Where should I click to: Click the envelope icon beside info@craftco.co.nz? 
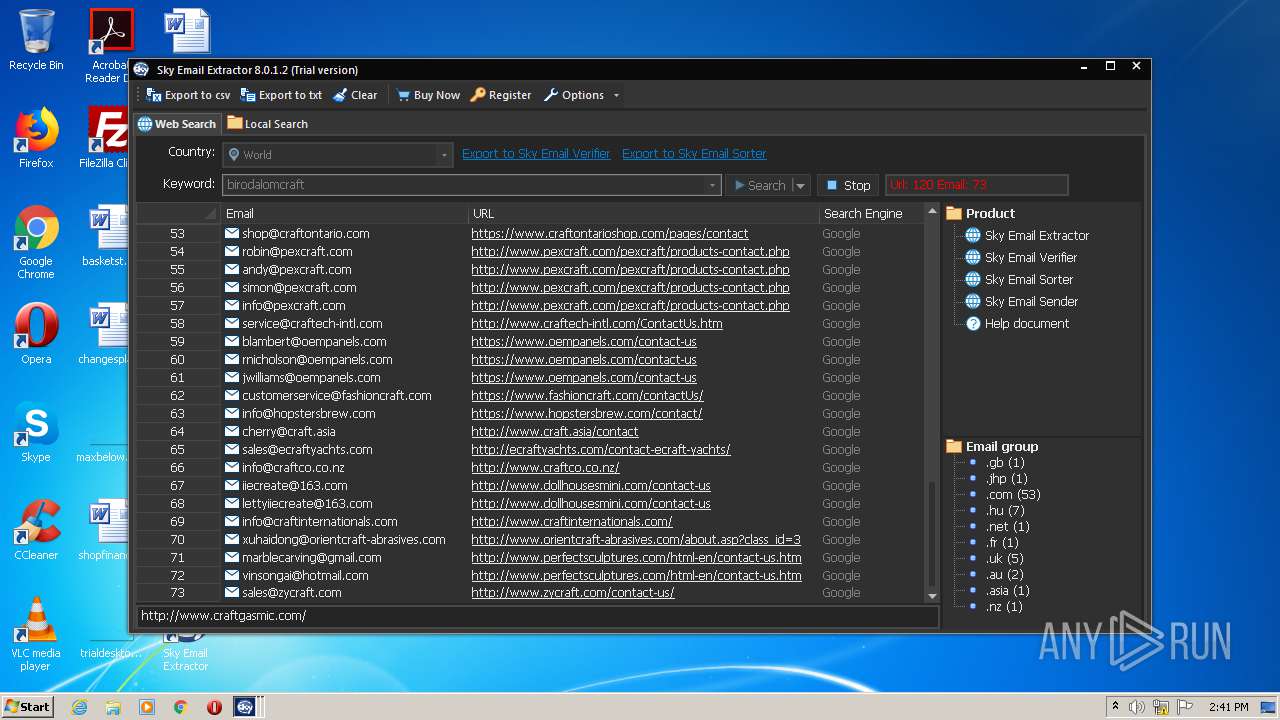[232, 468]
